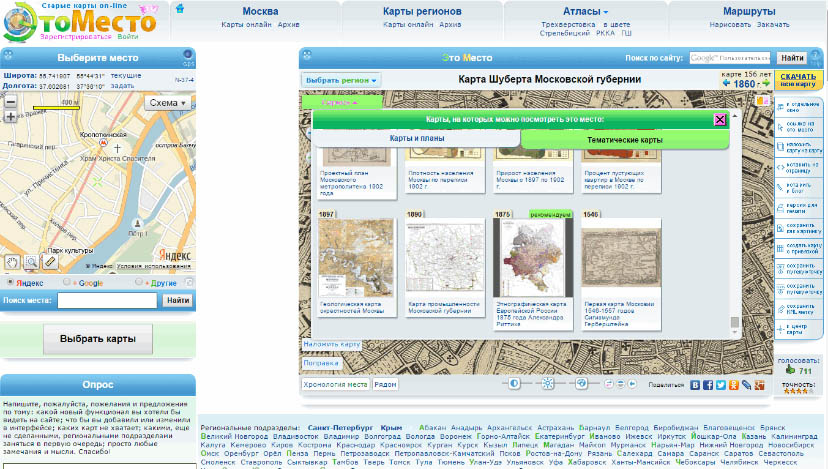Switch to Карты и планы tab
Screen dimensions: 828x469
click(417, 138)
